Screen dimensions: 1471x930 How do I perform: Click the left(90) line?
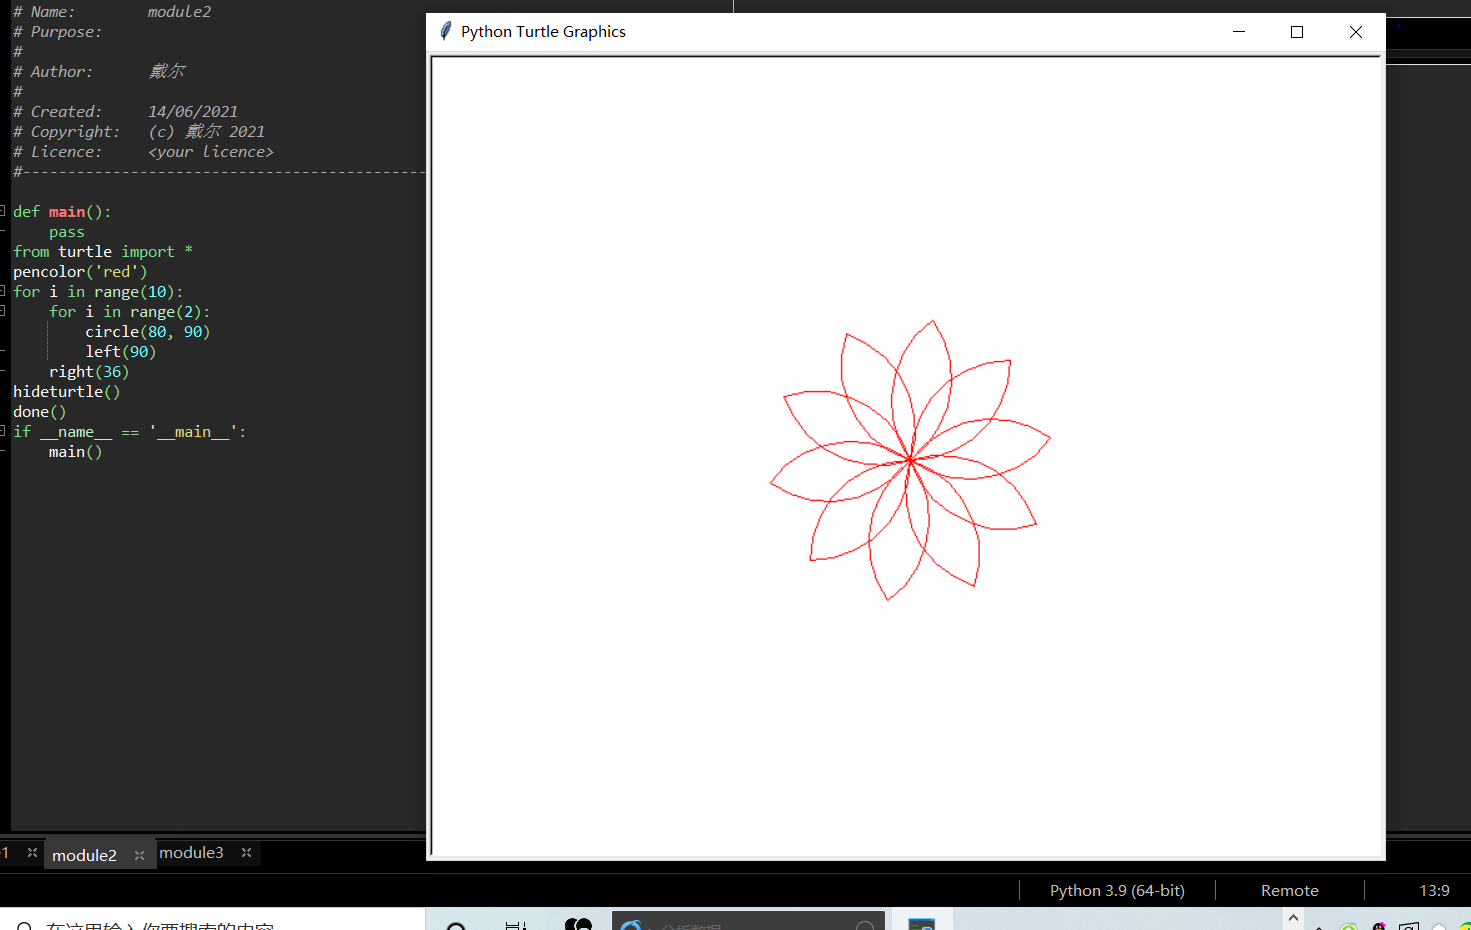[x=121, y=351]
